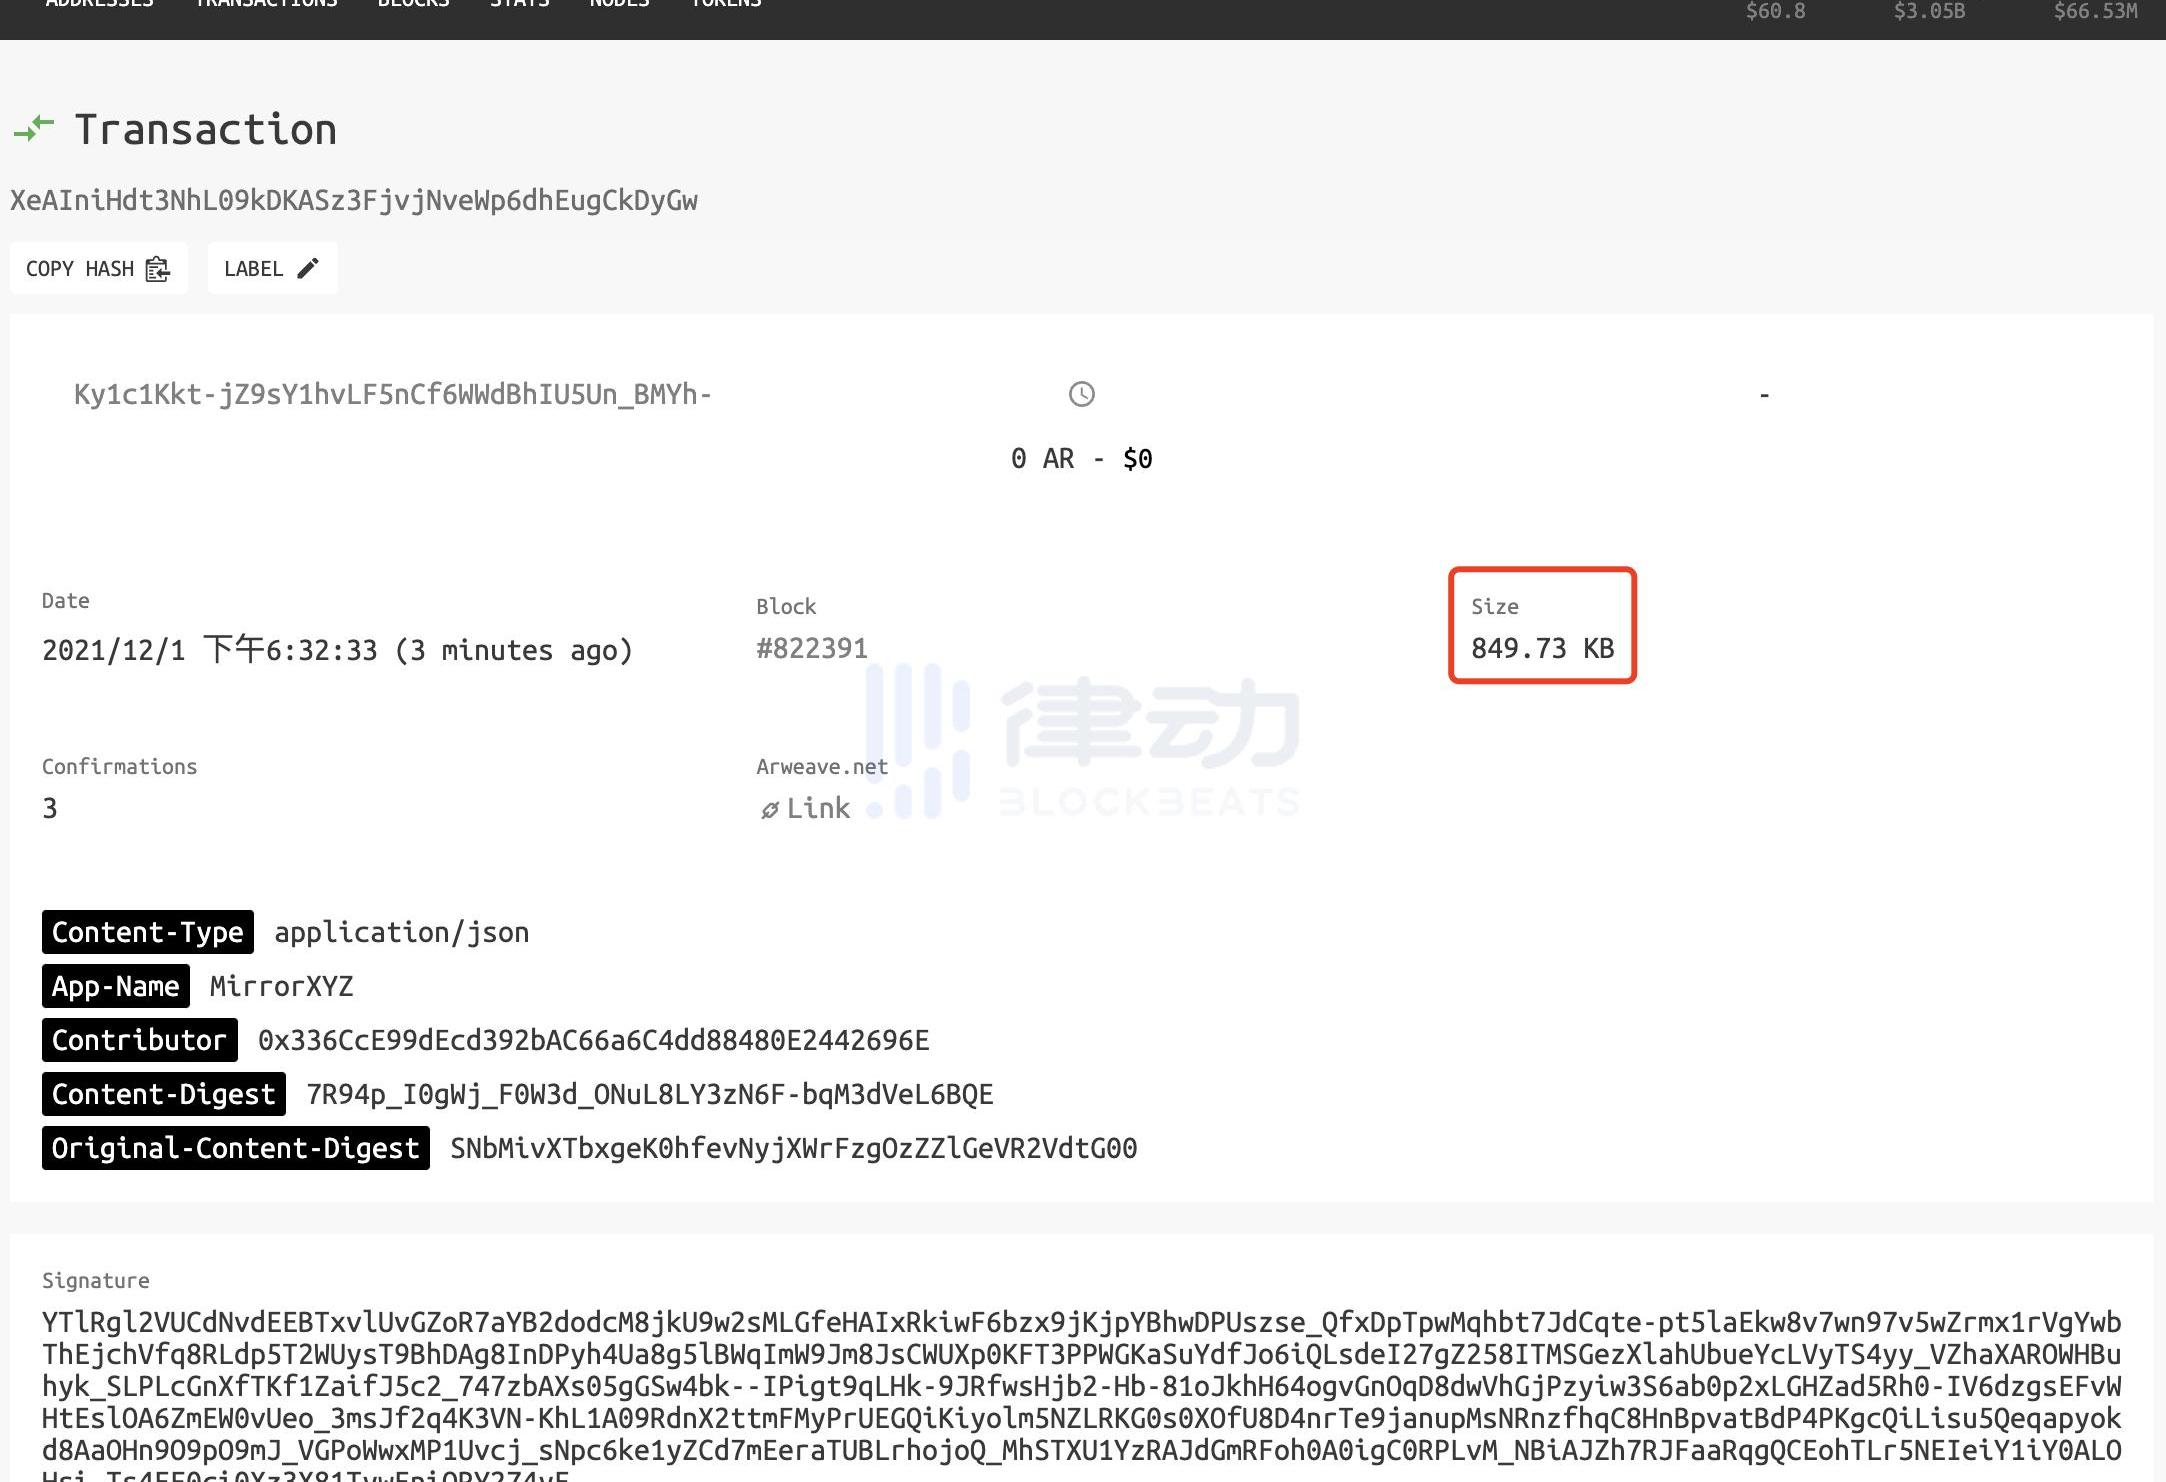Viewport: 2166px width, 1482px height.
Task: Click the $60.8 price stat in header
Action: point(1775,11)
